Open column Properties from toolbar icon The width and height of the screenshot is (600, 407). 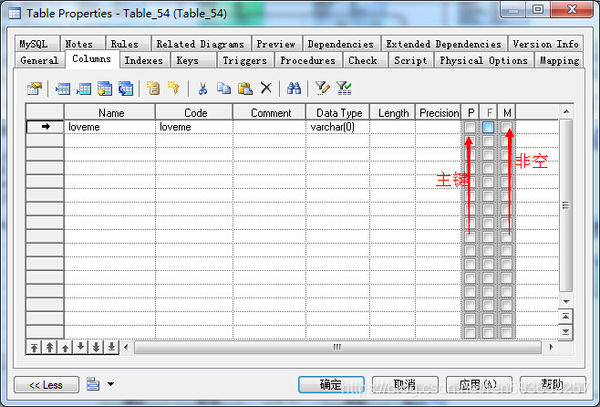34,89
